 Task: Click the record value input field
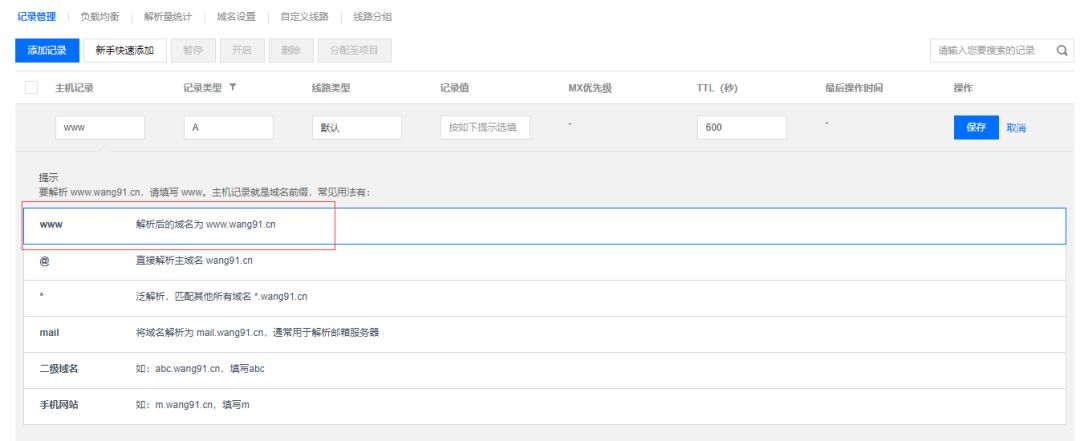[486, 127]
